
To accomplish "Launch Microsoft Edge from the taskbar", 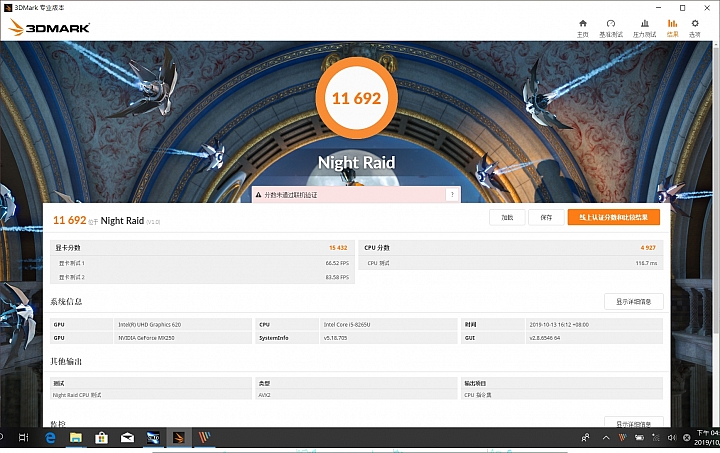I will click(50, 438).
